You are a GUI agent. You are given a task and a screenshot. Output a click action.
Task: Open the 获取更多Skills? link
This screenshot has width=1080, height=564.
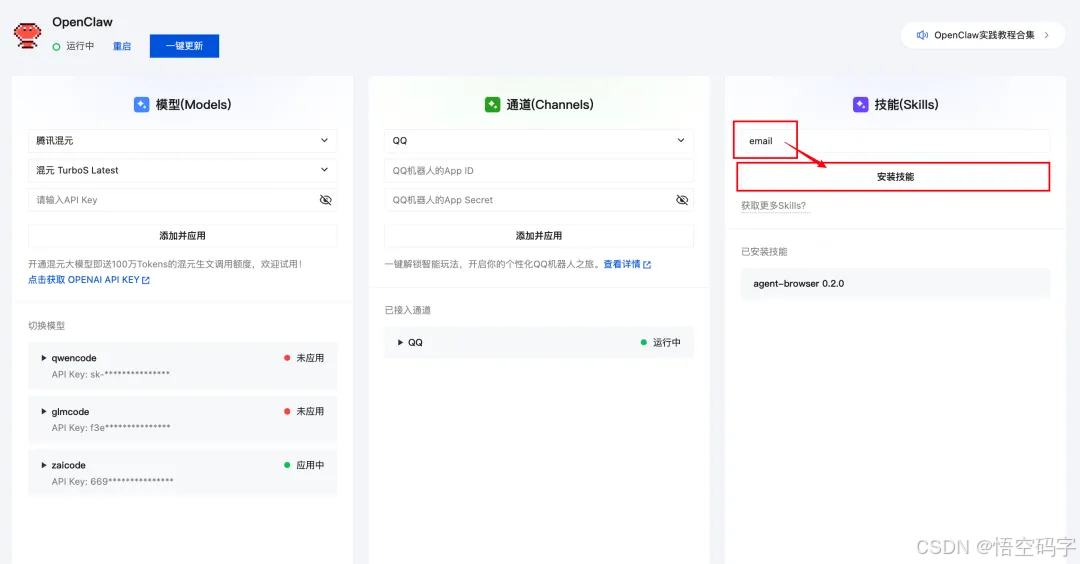click(x=773, y=206)
